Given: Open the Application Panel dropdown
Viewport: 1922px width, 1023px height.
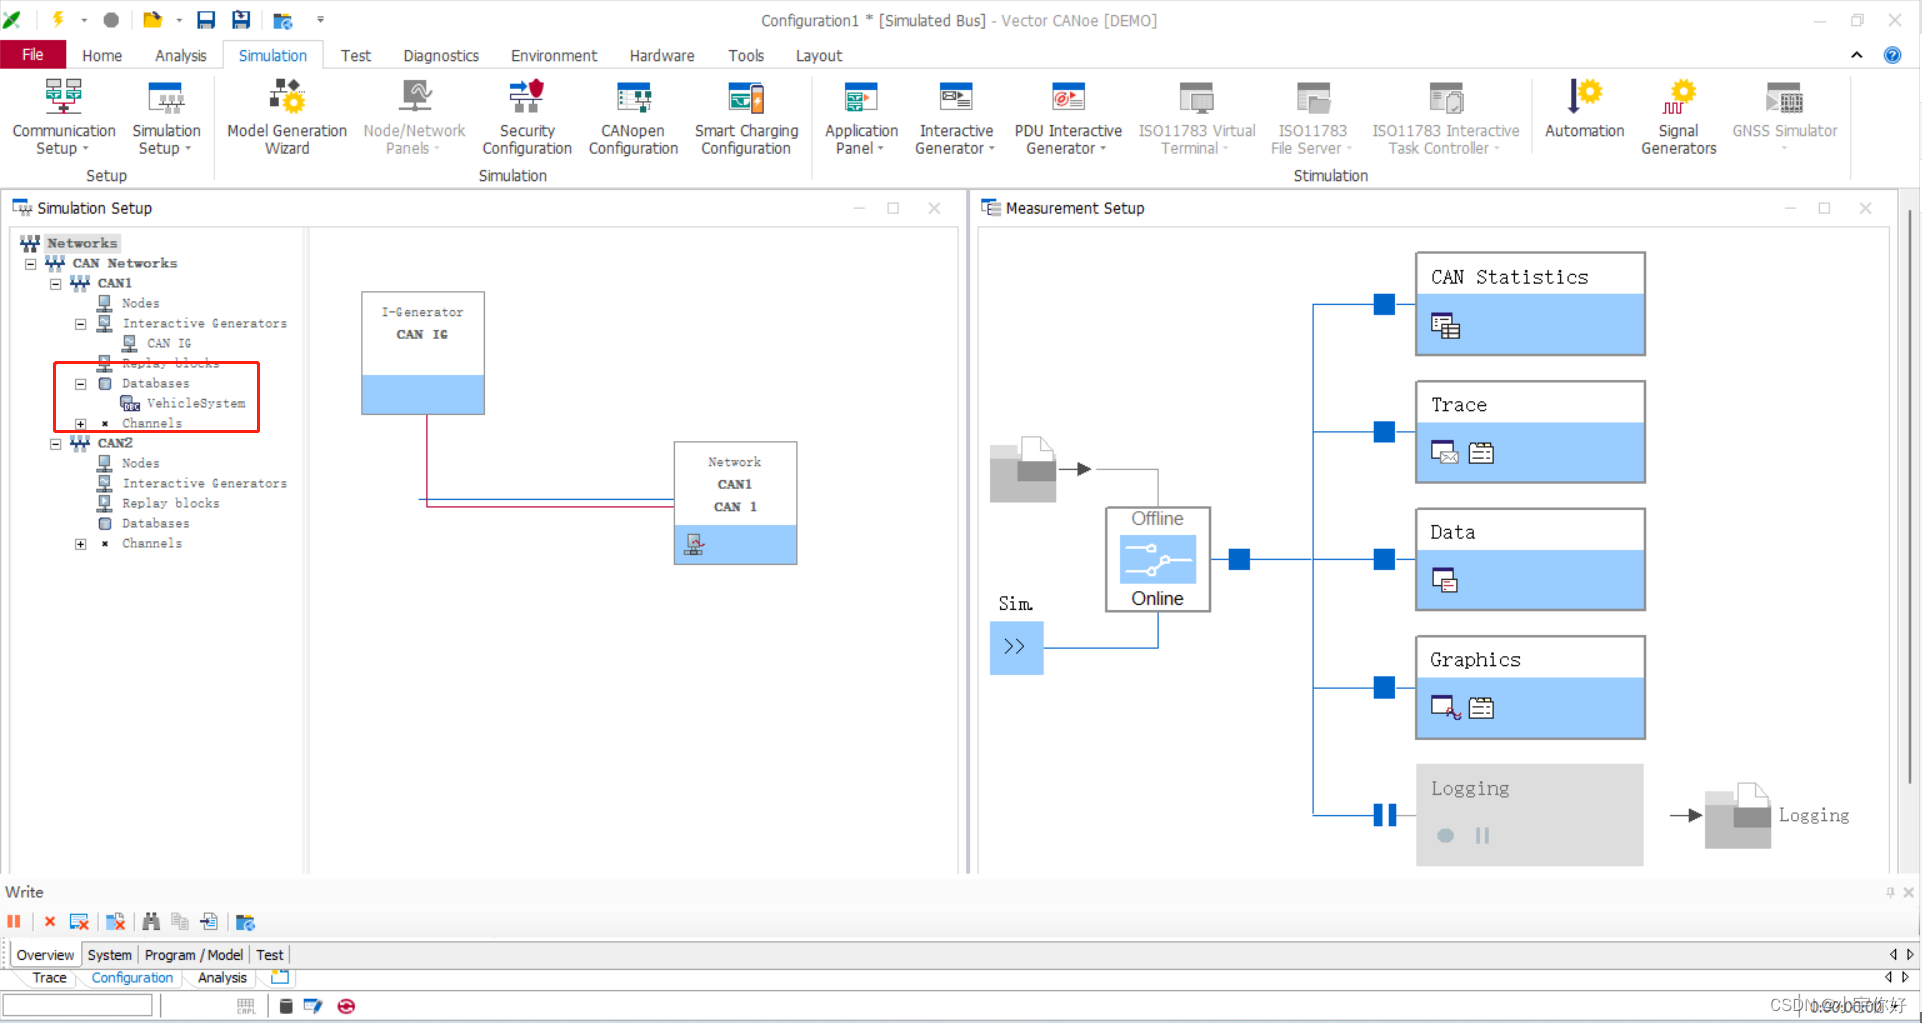Looking at the screenshot, I should pyautogui.click(x=861, y=118).
